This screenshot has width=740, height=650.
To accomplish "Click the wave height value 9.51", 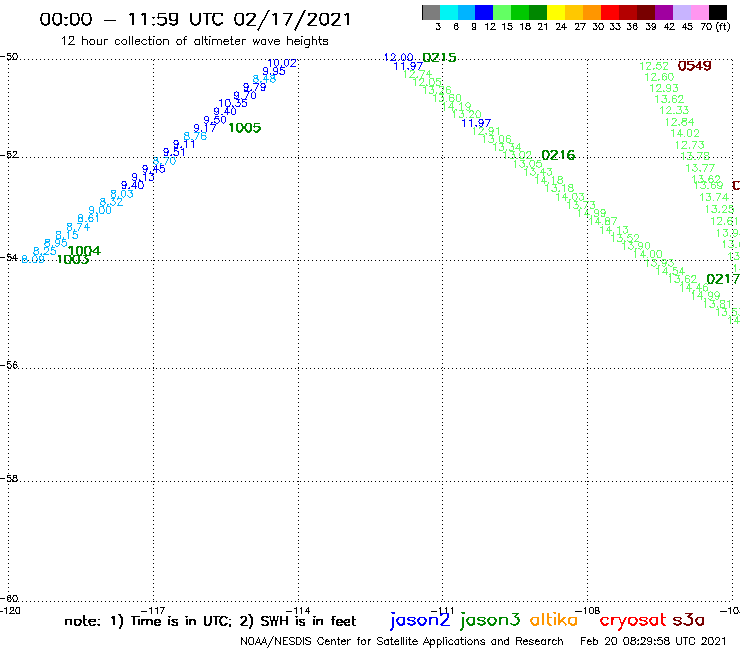I will (174, 152).
